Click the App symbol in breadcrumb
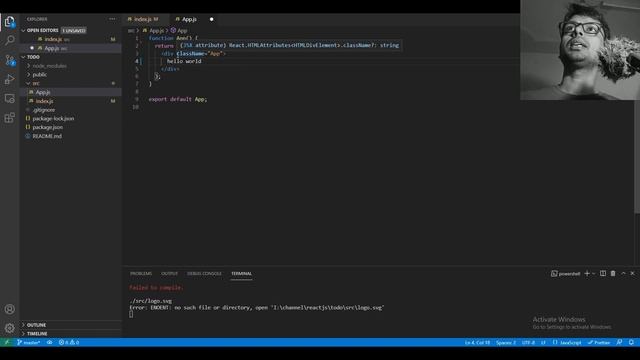 click(x=182, y=31)
